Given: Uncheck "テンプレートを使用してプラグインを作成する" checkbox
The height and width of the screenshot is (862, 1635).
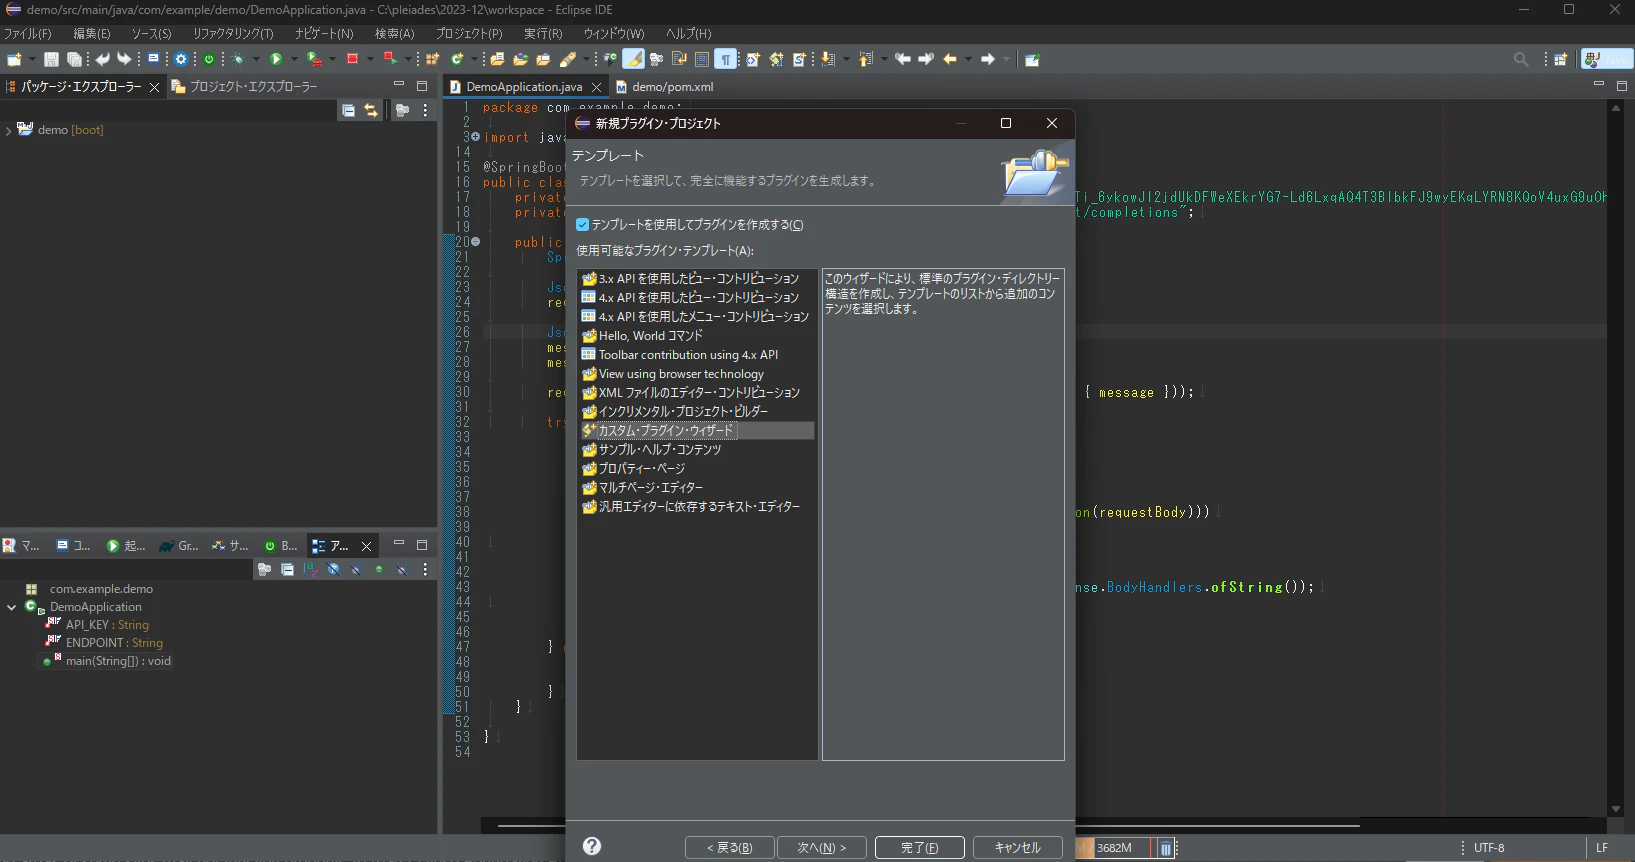Looking at the screenshot, I should tap(583, 225).
